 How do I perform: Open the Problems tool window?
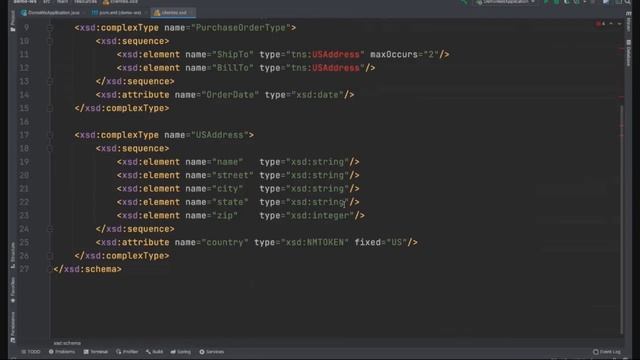(x=62, y=351)
